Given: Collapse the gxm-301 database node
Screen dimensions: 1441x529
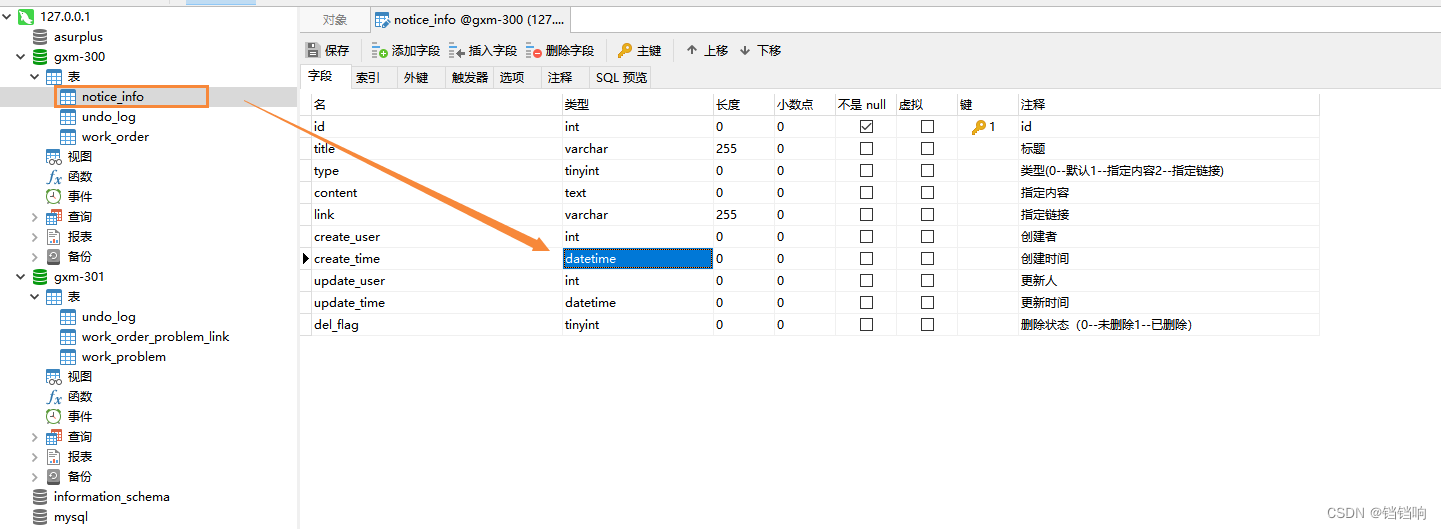Looking at the screenshot, I should 21,277.
